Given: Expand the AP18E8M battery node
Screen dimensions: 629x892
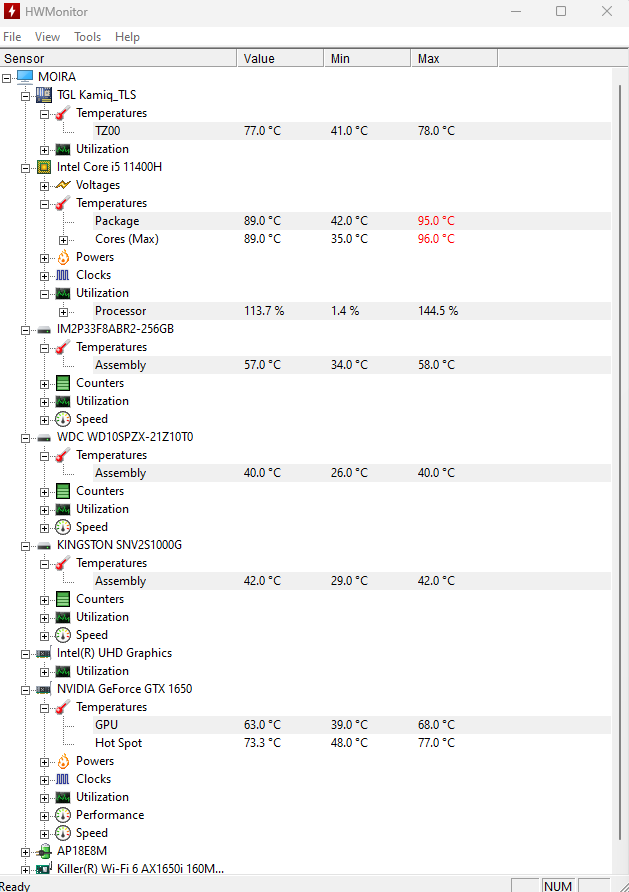Looking at the screenshot, I should pyautogui.click(x=25, y=852).
